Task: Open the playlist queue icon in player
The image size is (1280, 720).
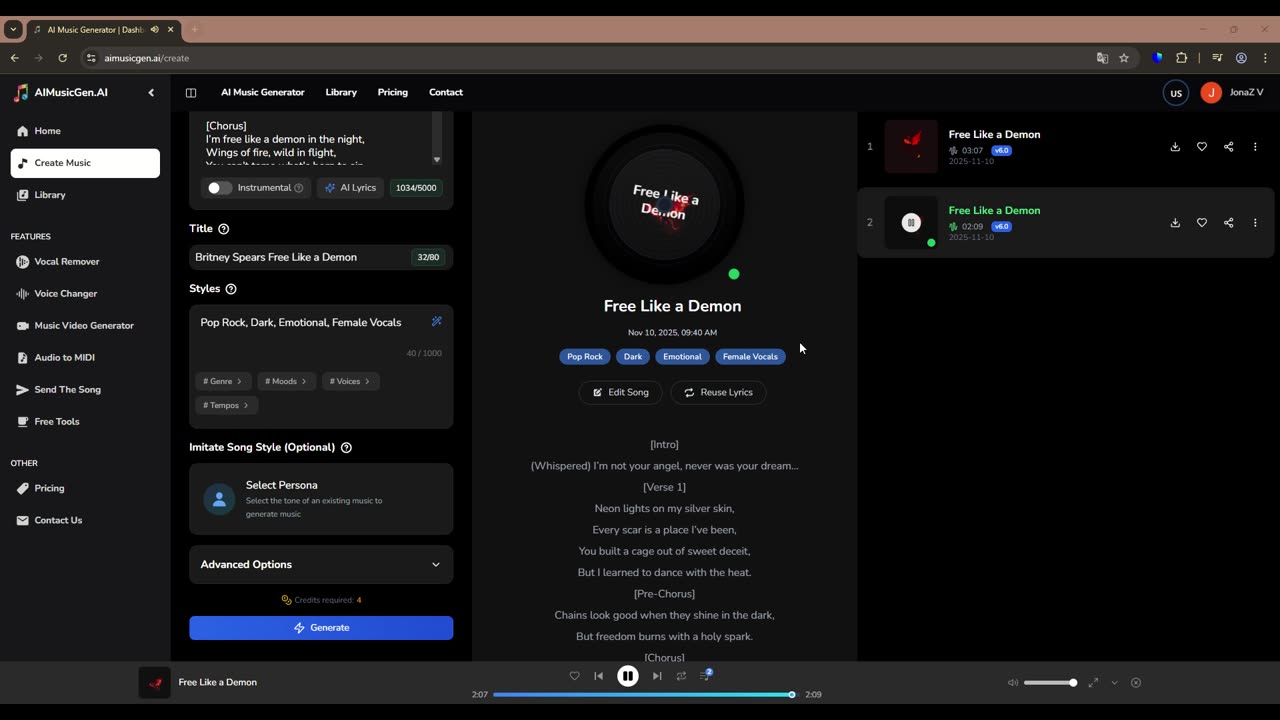Action: tap(705, 676)
